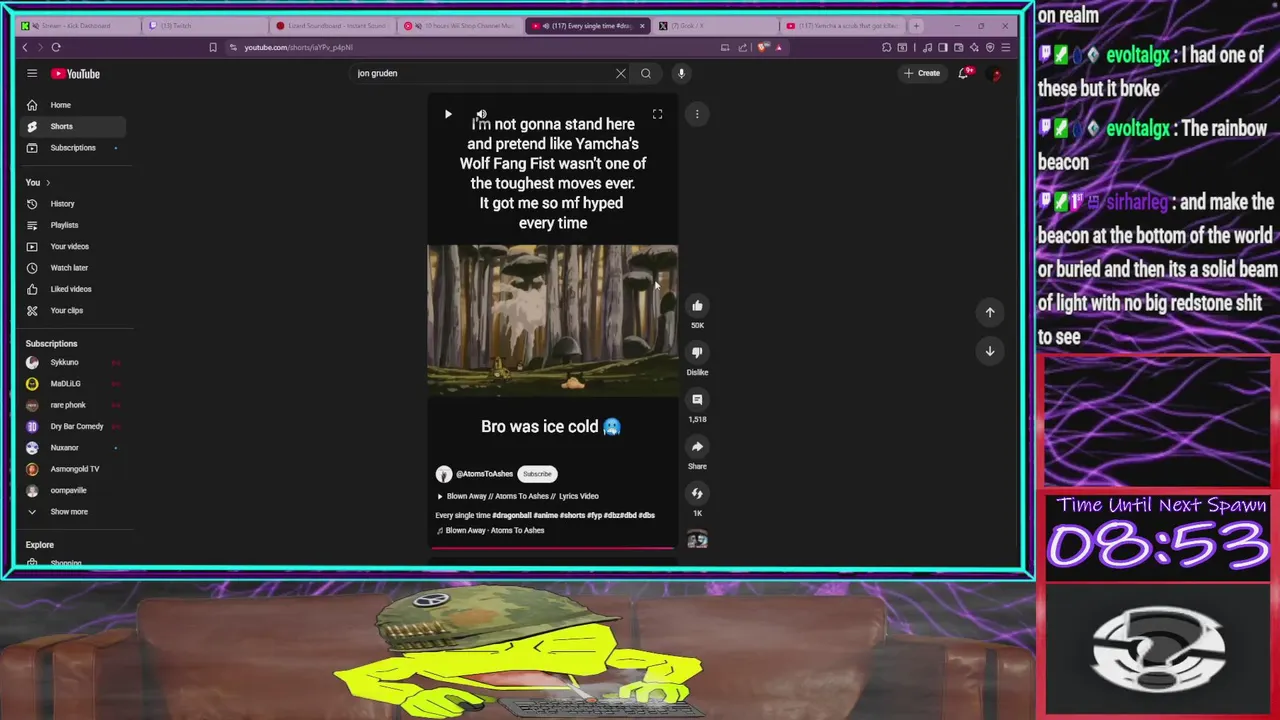Switch to the Lizard Soundboard tab
Viewport: 1280px width, 720px height.
pos(330,25)
